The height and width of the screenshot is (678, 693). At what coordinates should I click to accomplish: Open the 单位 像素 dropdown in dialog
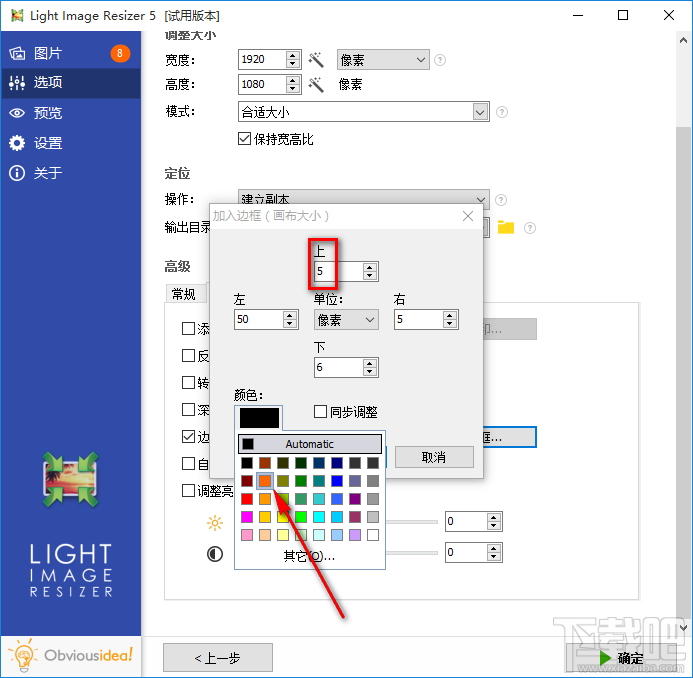(346, 319)
